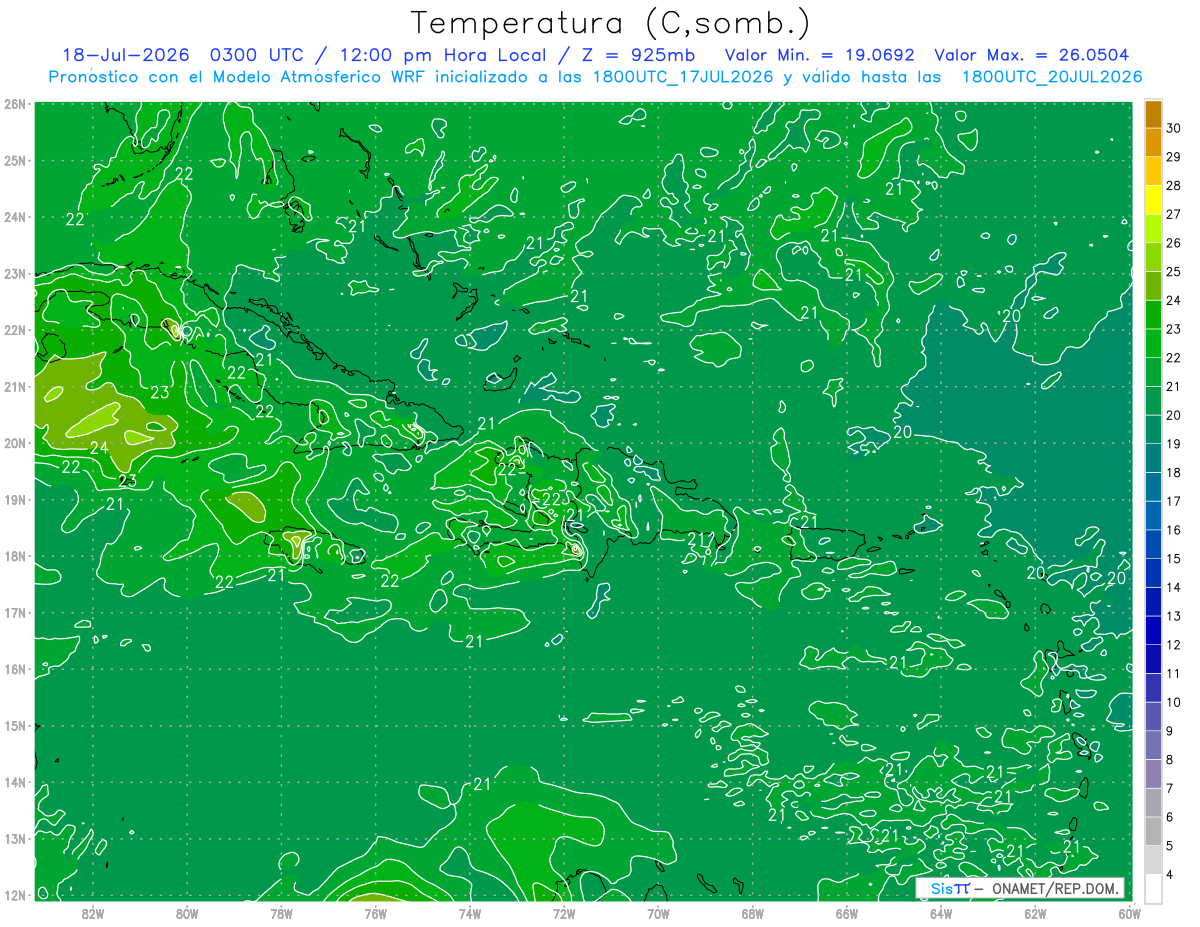The image size is (1200, 927).
Task: Click legend value "12"
Action: coord(1174,645)
